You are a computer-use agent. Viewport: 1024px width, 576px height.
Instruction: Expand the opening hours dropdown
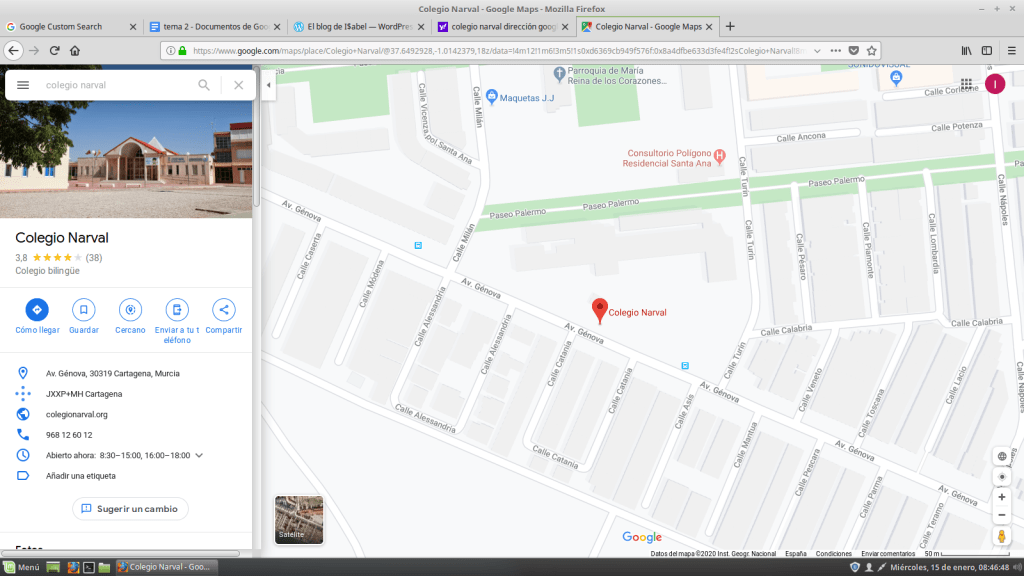[199, 455]
